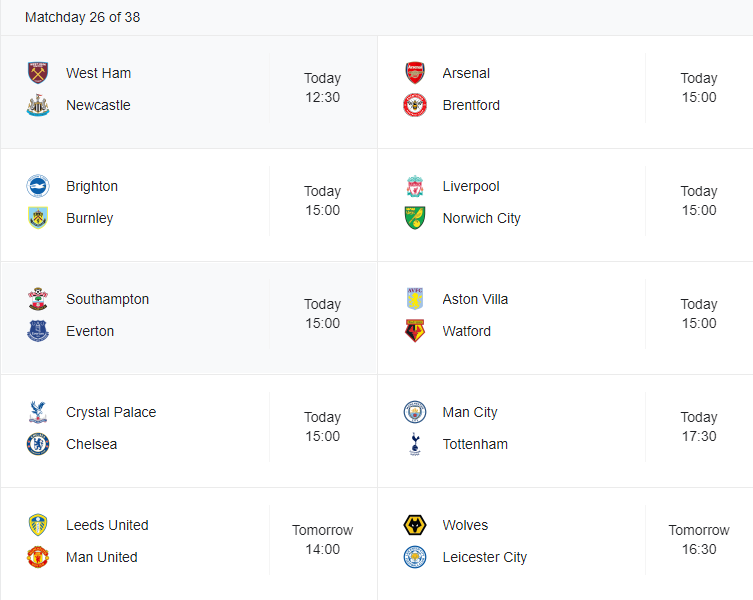Viewport: 753px width, 600px height.
Task: Select the Southampton team name
Action: point(108,299)
